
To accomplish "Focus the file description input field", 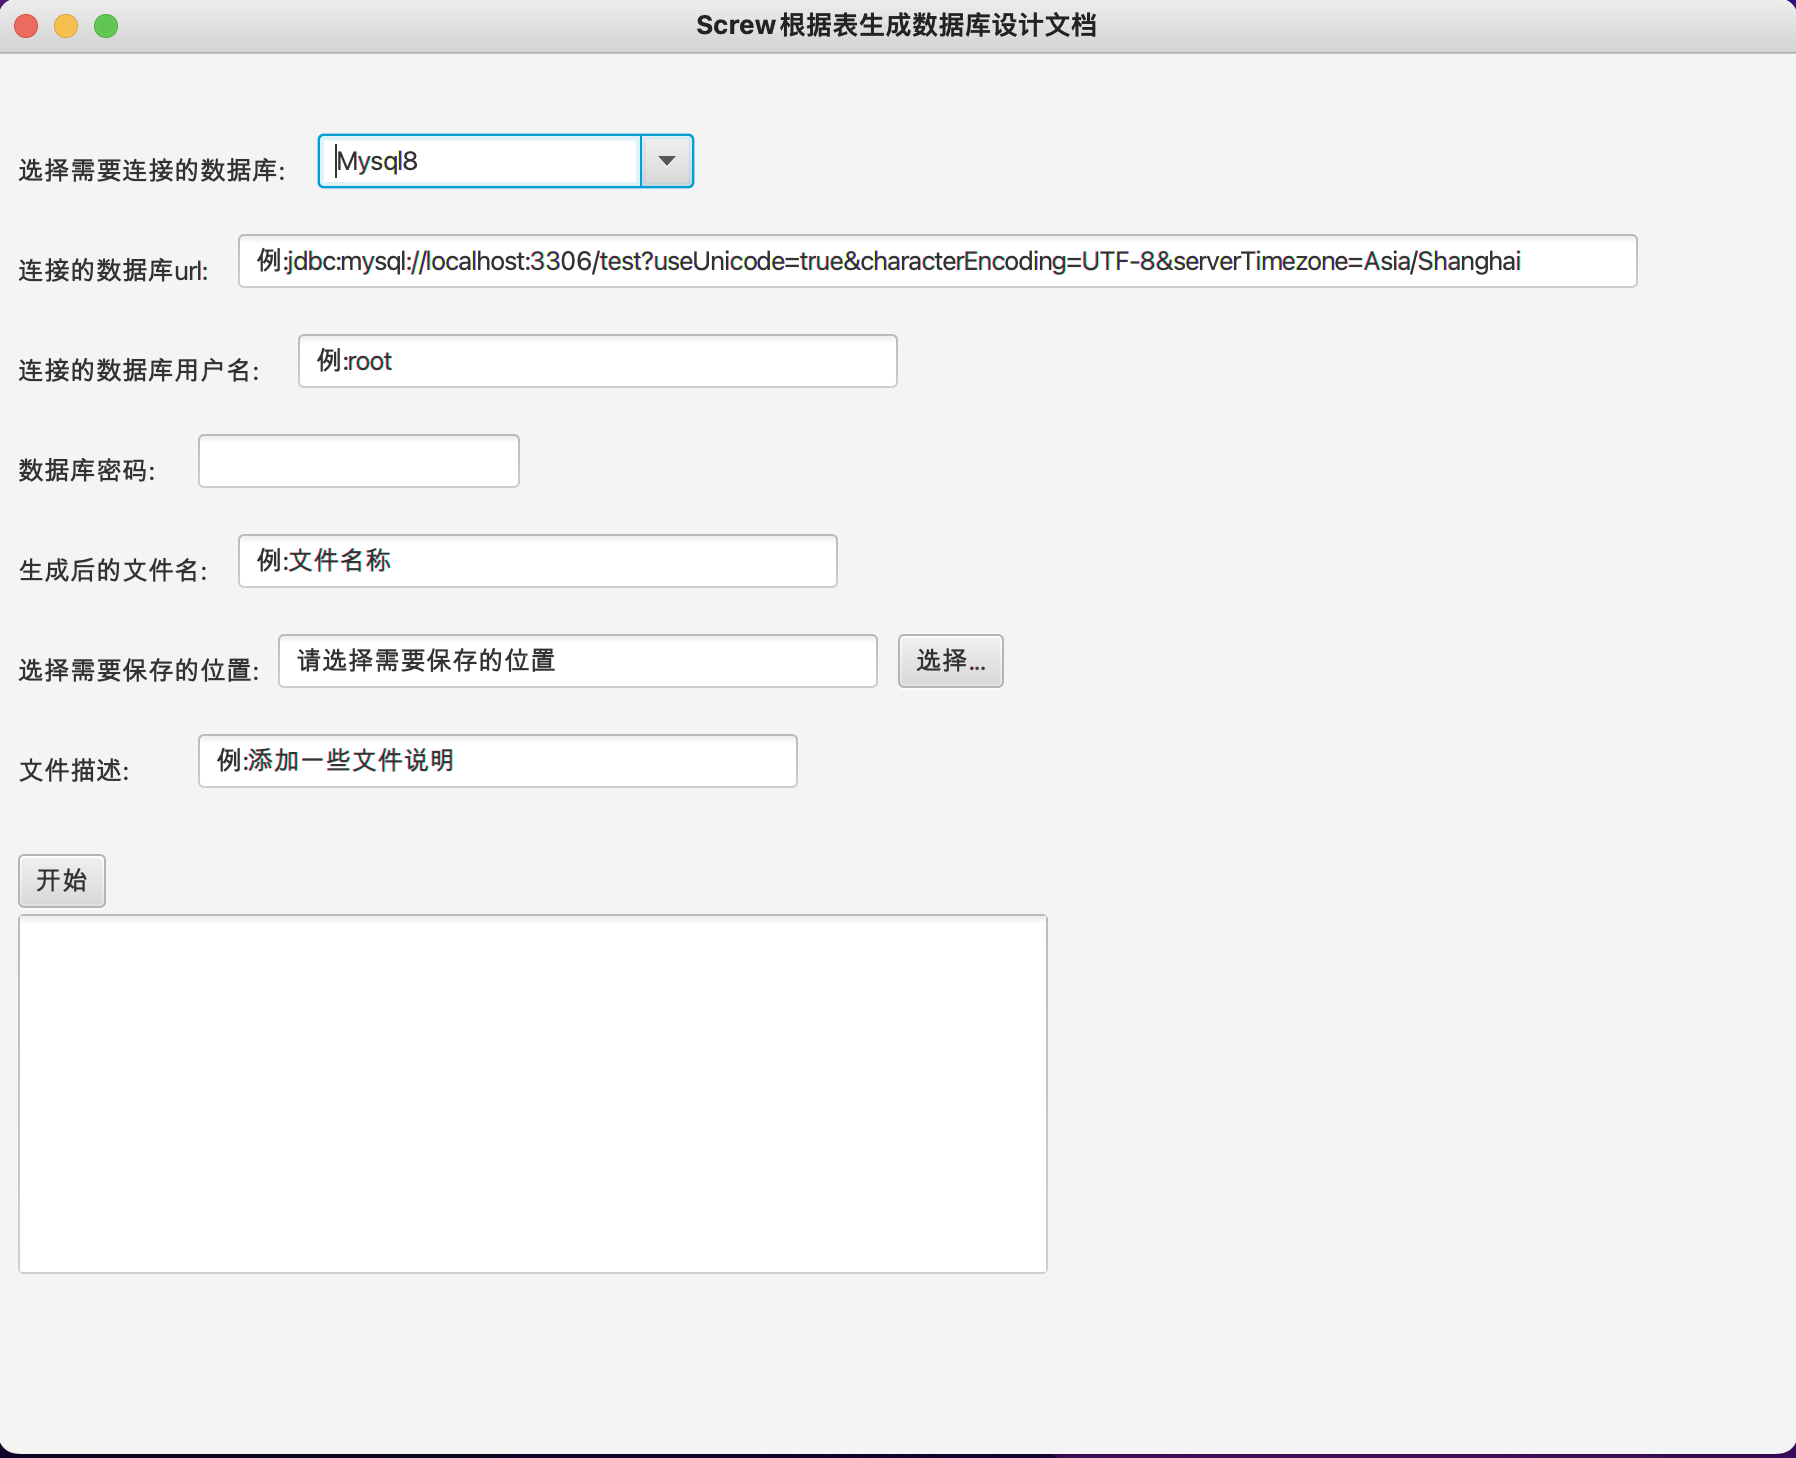I will [x=497, y=761].
